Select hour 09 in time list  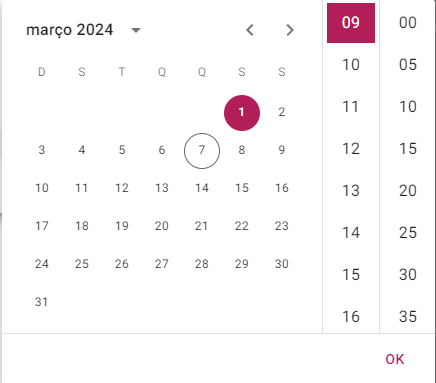[x=351, y=23]
